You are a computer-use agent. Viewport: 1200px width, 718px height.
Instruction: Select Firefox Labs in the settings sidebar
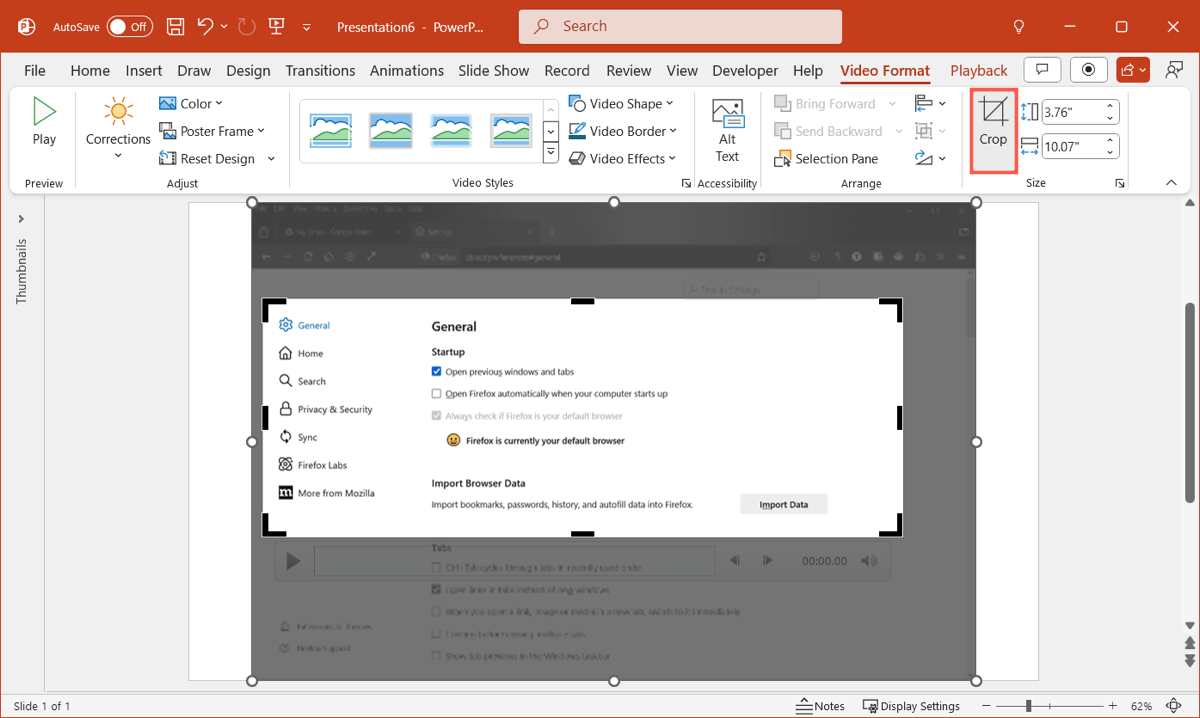[x=313, y=465]
